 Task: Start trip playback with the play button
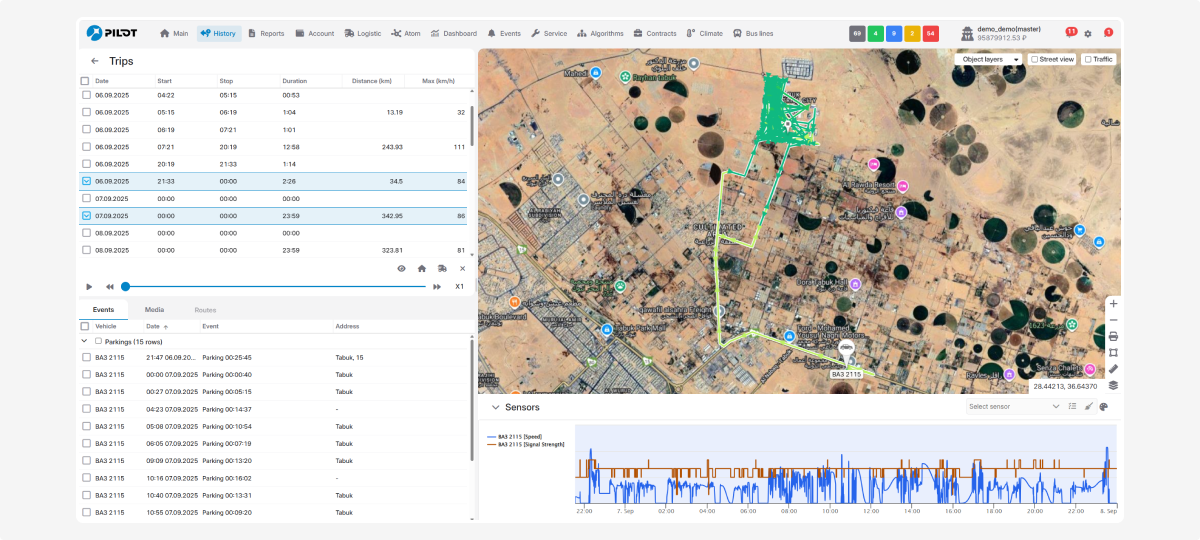click(89, 287)
